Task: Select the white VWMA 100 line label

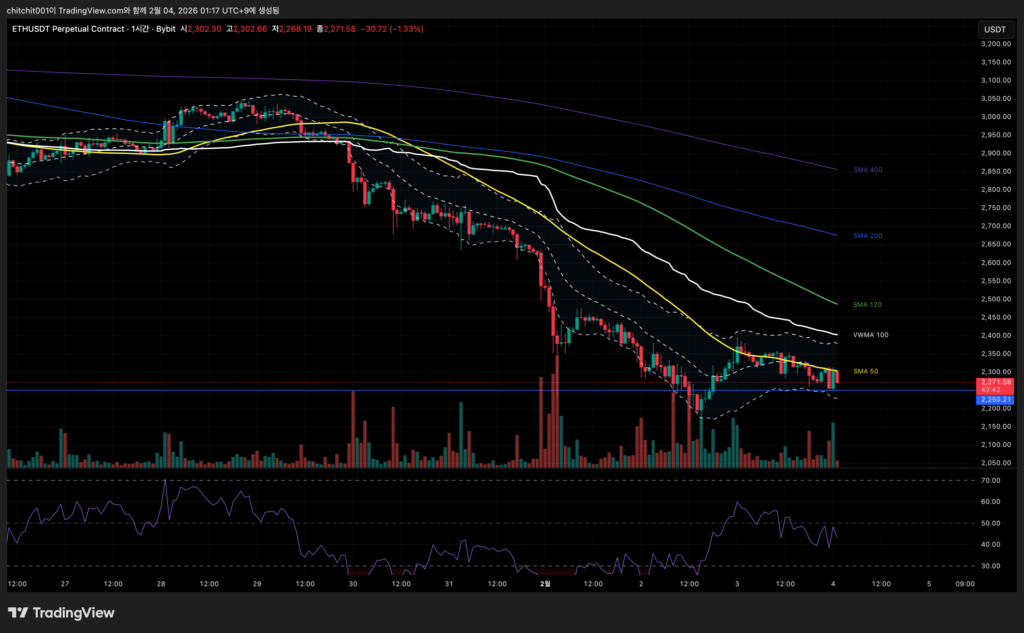Action: (x=869, y=335)
